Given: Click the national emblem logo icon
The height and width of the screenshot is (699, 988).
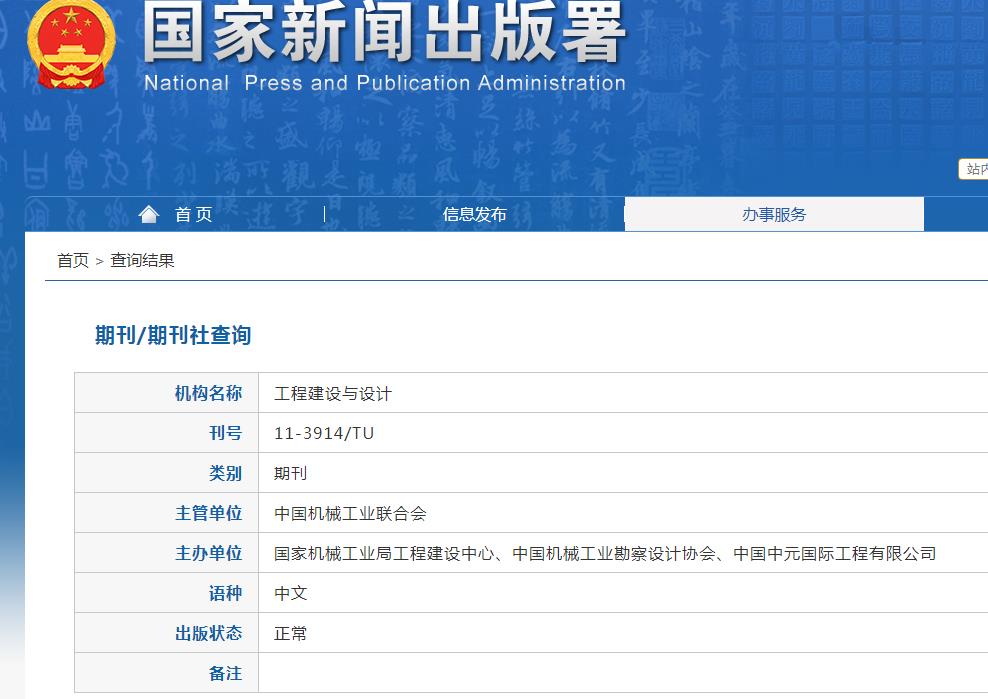Looking at the screenshot, I should 70,45.
